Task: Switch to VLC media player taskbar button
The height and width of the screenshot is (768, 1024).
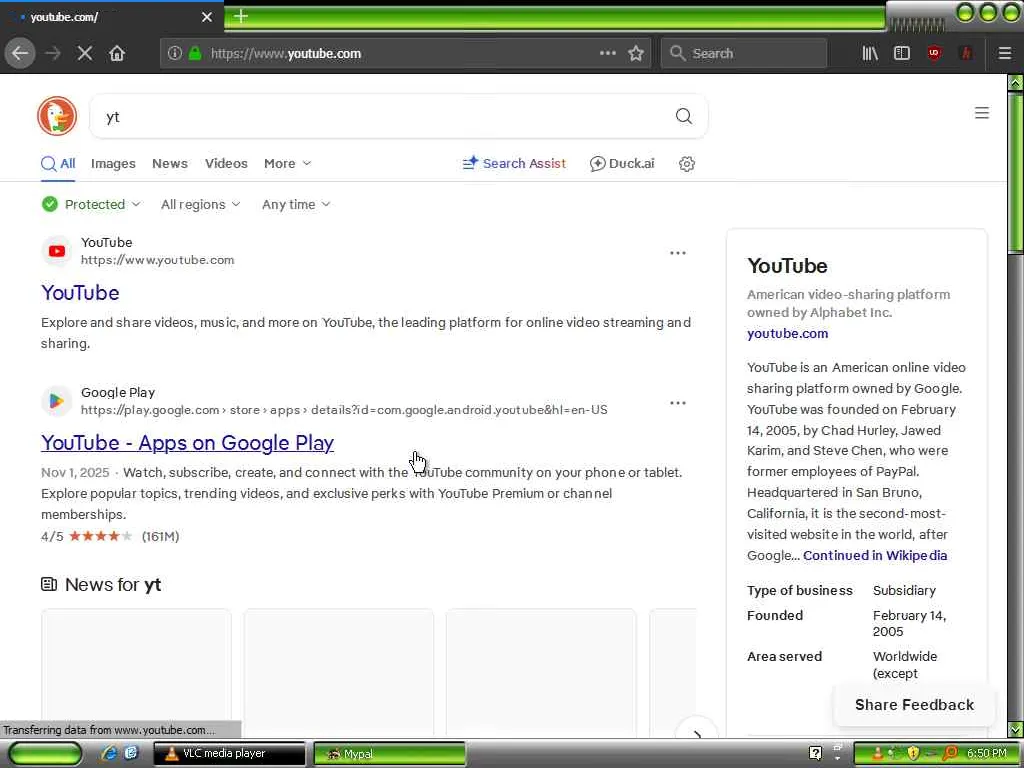Action: tap(229, 754)
